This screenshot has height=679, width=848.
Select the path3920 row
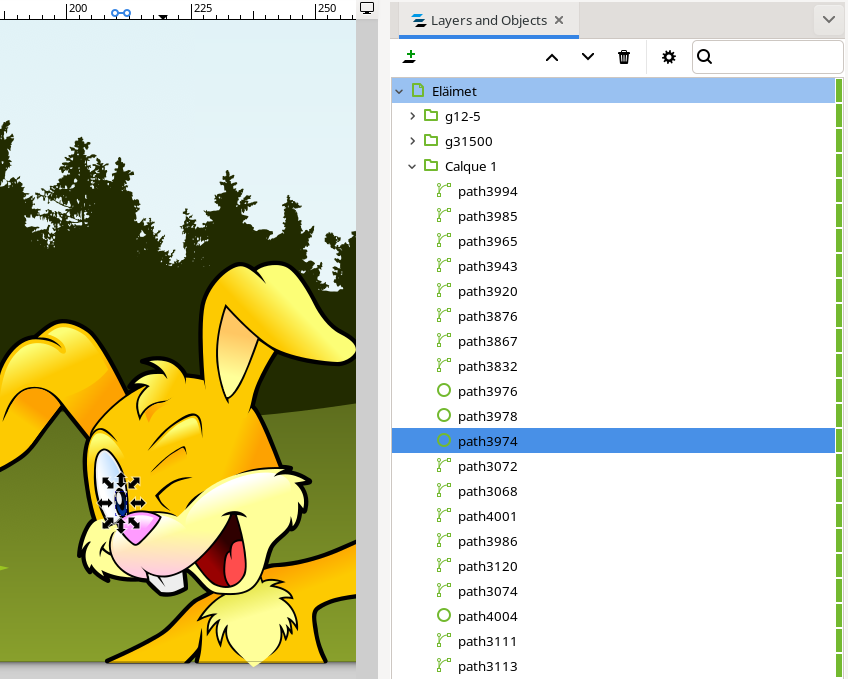tap(613, 291)
